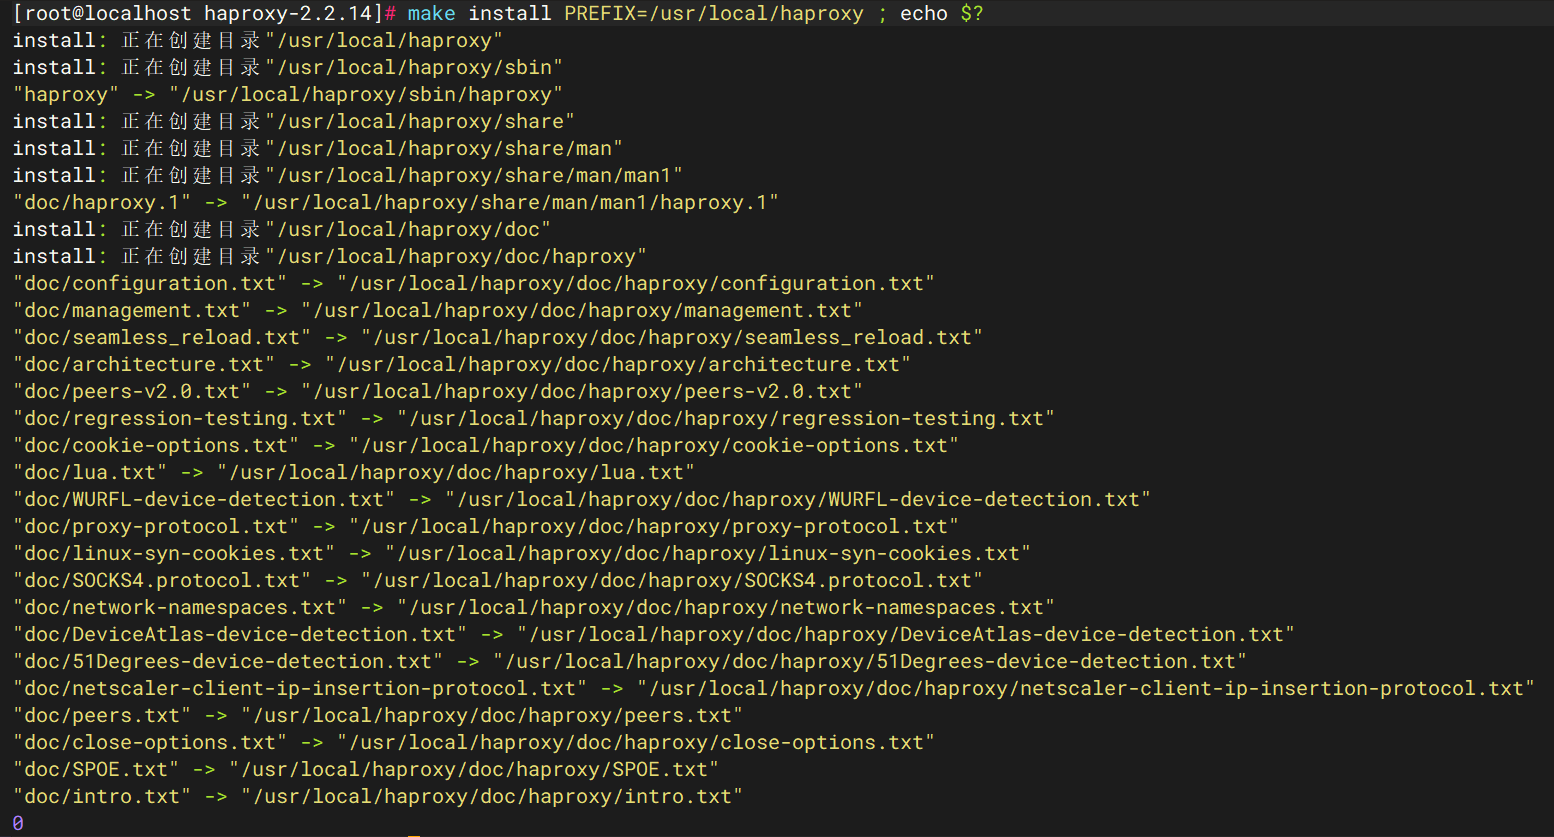Image resolution: width=1554 pixels, height=837 pixels.
Task: Click destination path ending in "haproxy/WURFL-device-detection.txt"
Action: (x=798, y=500)
